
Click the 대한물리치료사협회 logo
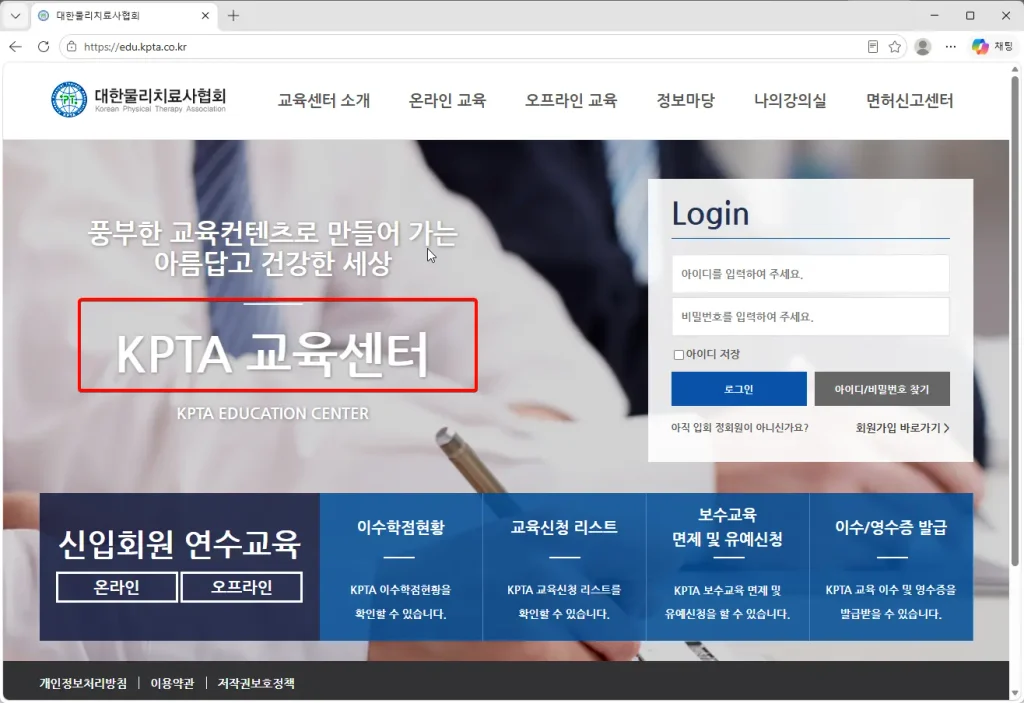pos(138,100)
